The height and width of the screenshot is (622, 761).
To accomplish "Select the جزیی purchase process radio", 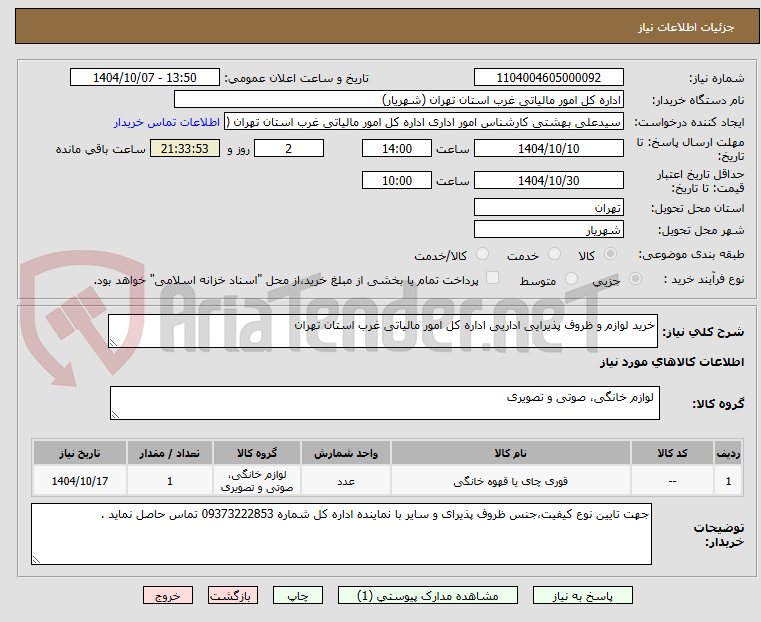I will point(635,278).
